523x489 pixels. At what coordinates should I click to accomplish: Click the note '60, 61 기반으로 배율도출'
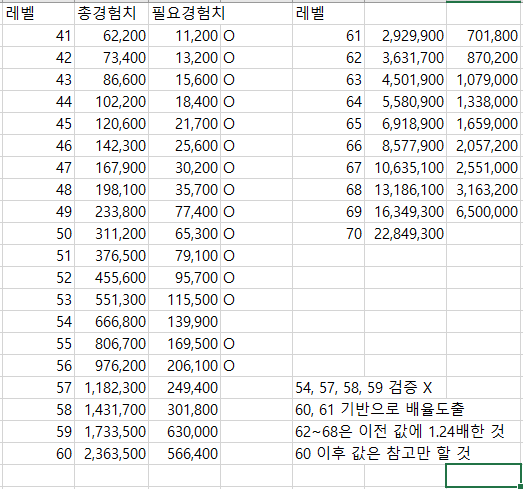point(380,409)
